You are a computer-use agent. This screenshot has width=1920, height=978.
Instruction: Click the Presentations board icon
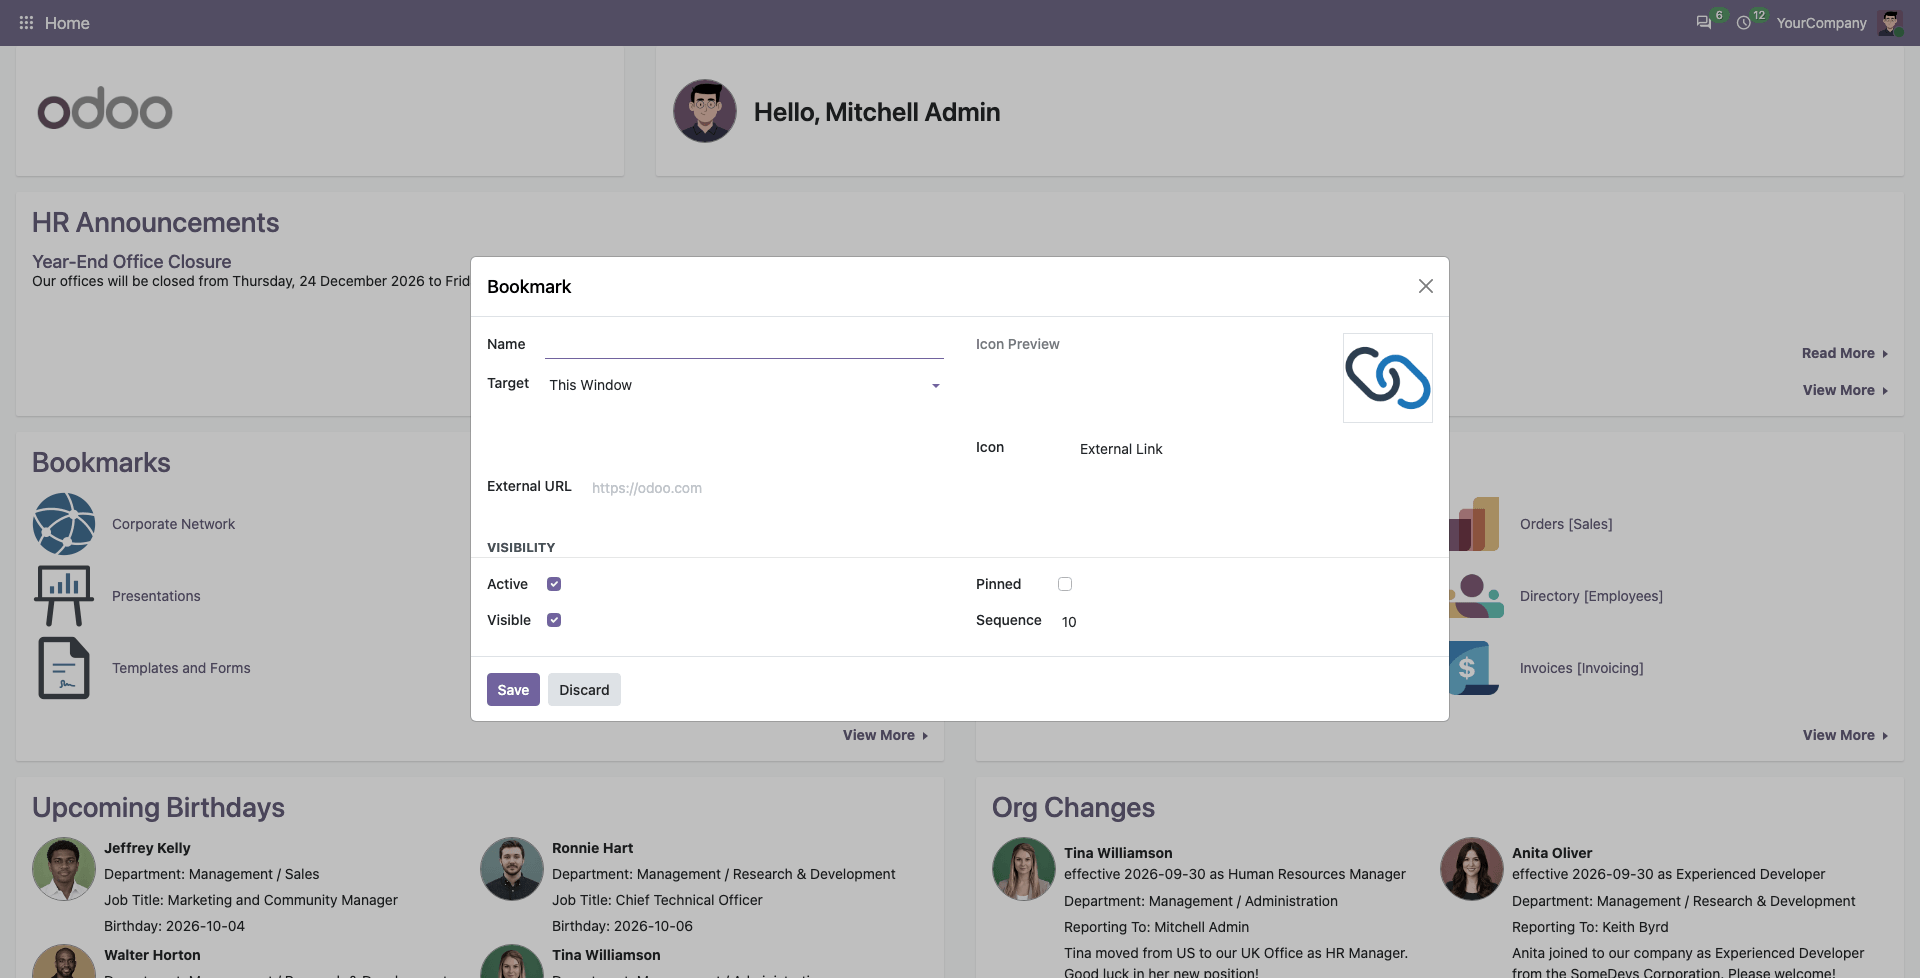coord(64,596)
